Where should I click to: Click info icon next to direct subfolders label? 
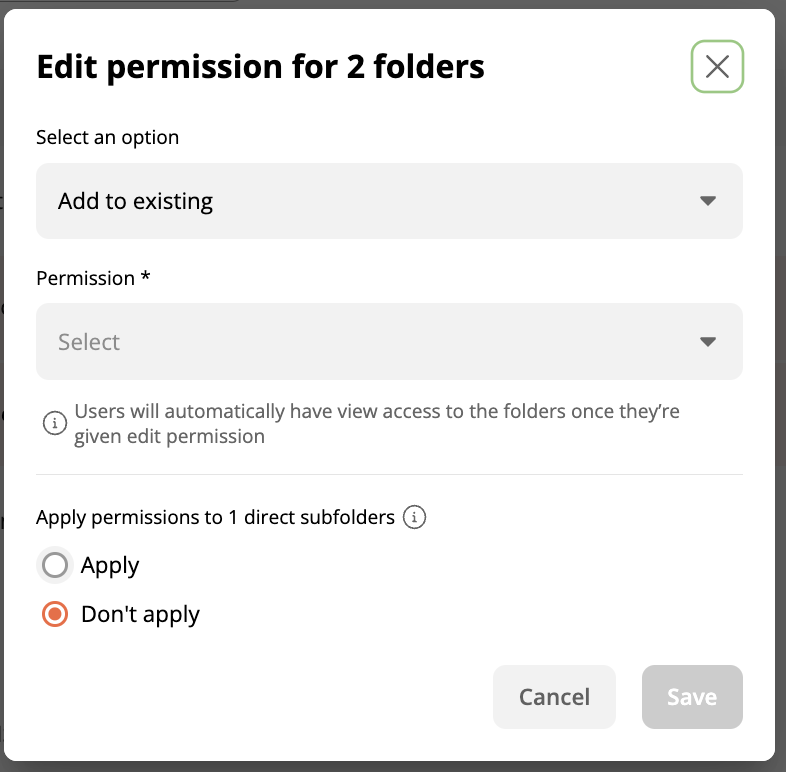point(414,517)
